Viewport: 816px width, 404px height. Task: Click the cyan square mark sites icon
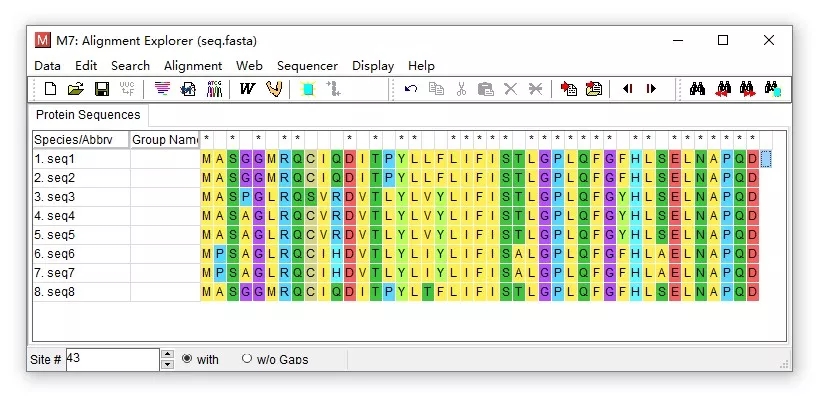[308, 89]
